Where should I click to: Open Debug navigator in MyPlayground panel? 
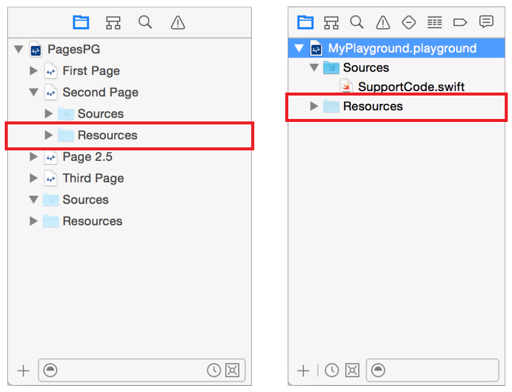click(435, 22)
